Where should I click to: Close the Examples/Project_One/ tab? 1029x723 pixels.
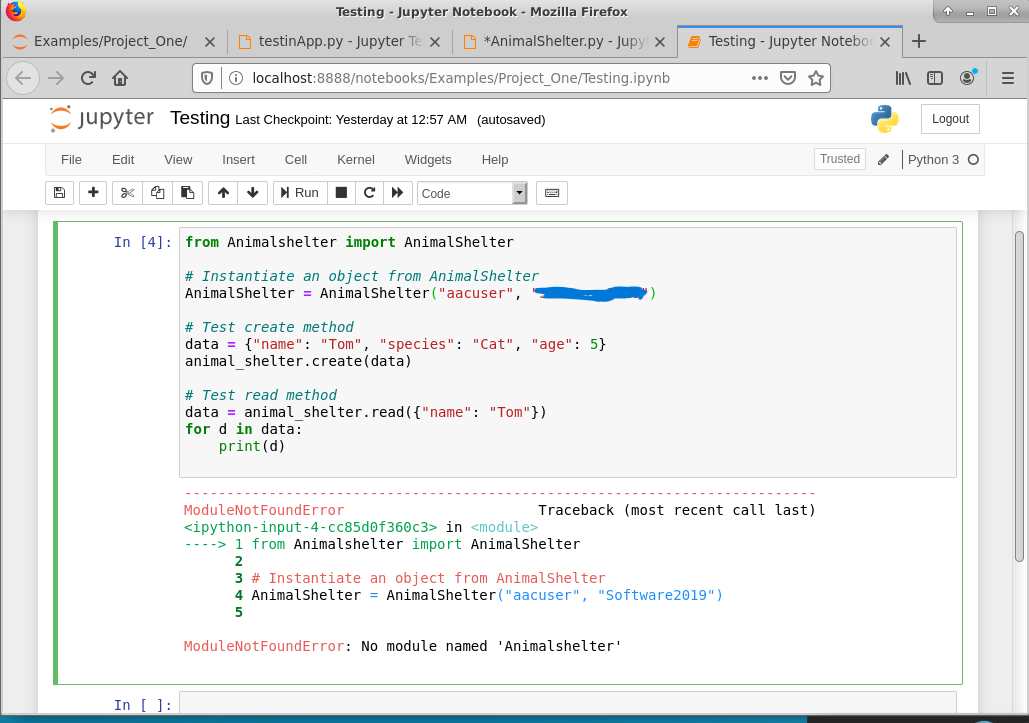[210, 41]
